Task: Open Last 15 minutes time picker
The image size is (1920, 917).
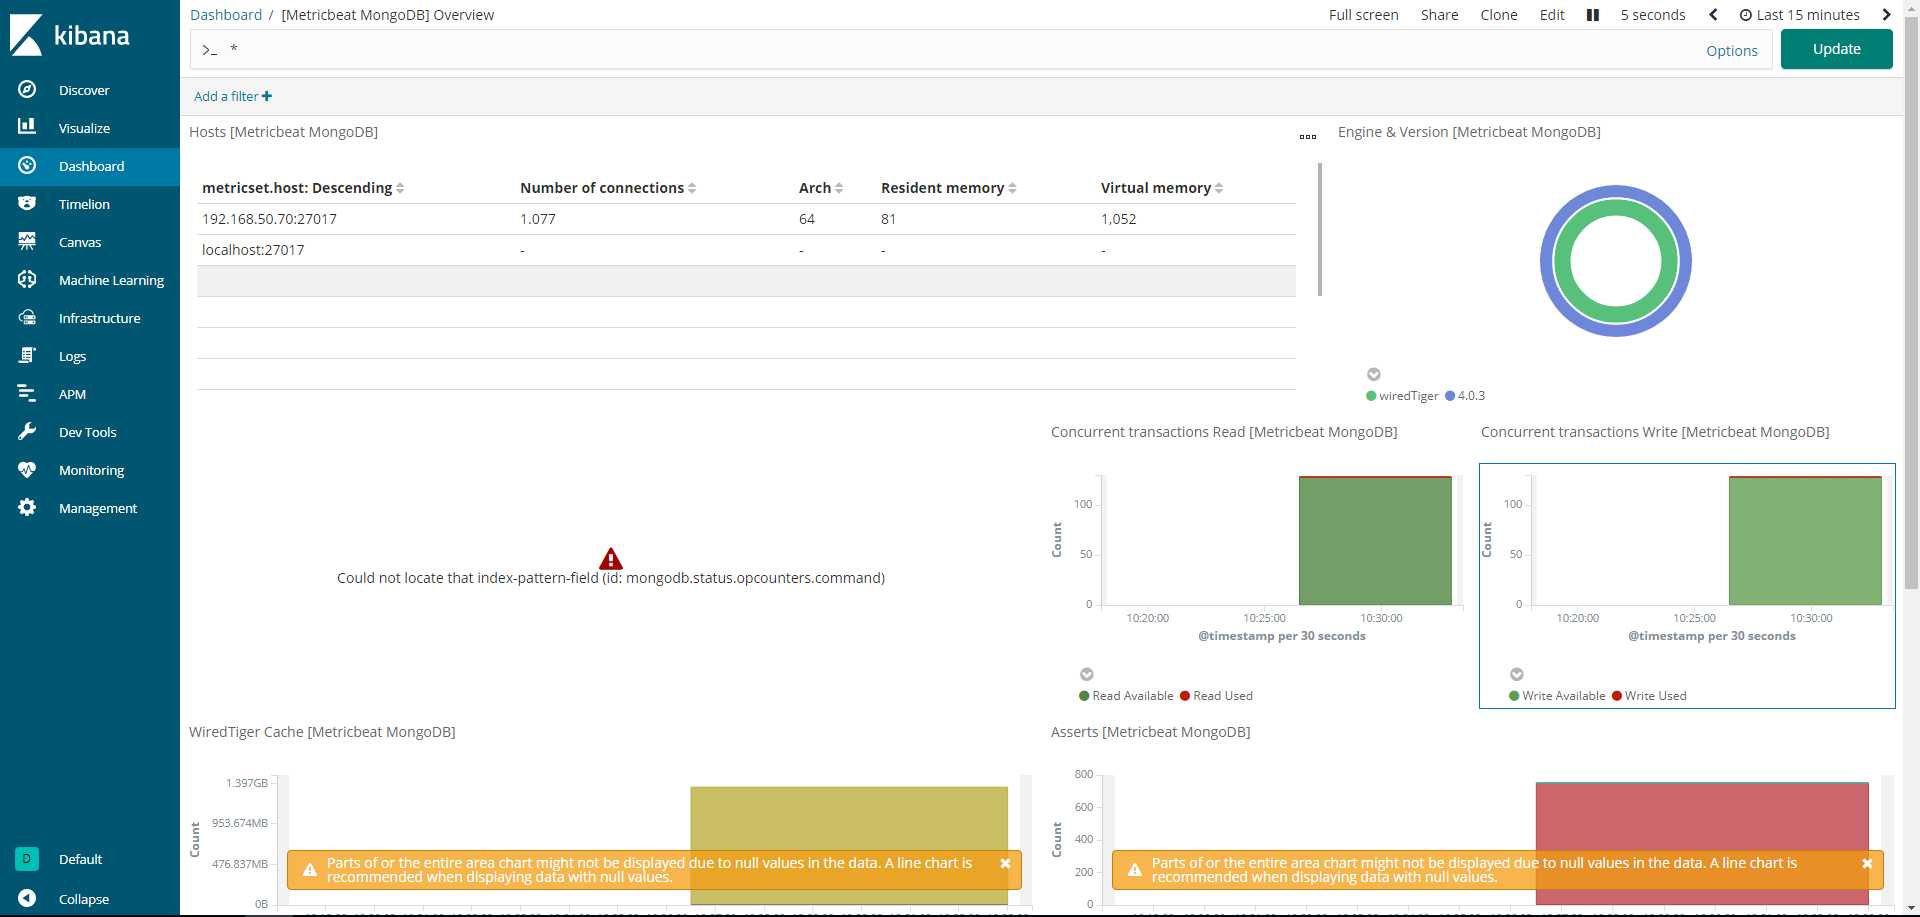Action: click(x=1800, y=15)
